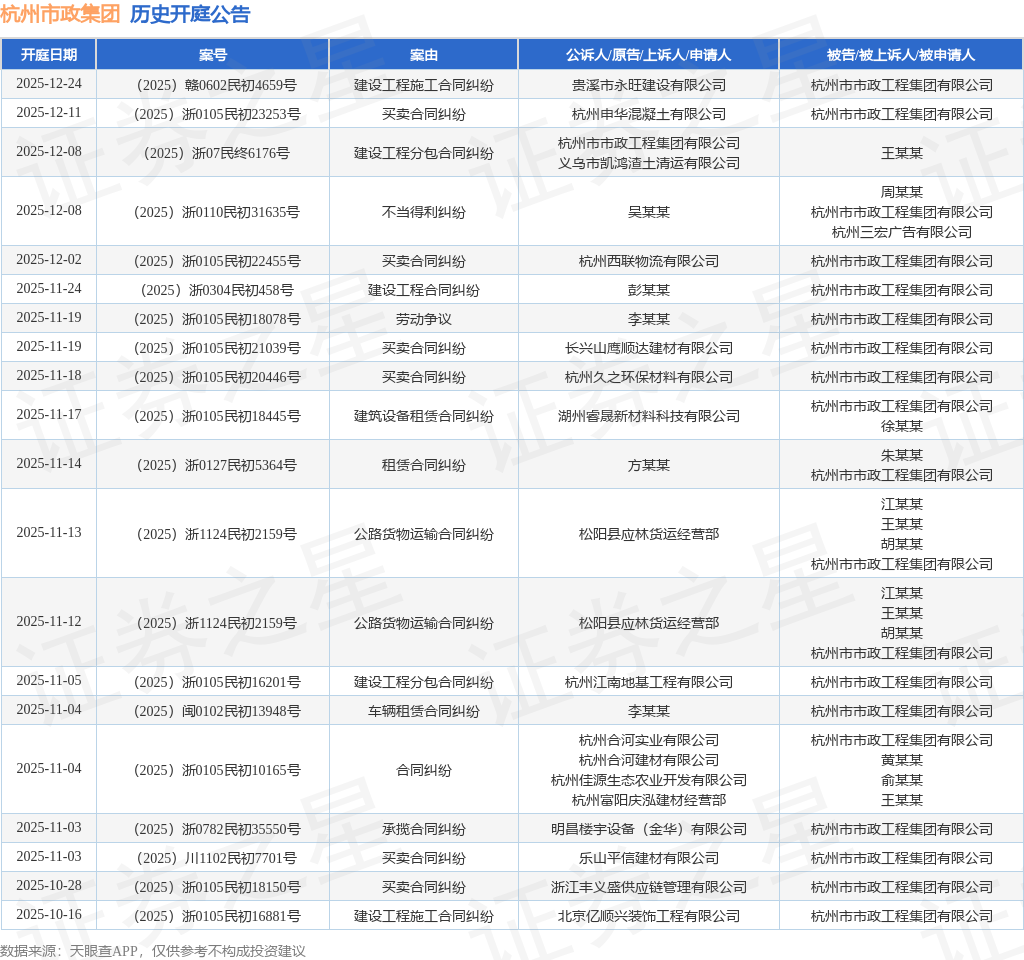This screenshot has width=1024, height=960.
Task: Click date cell 2025-11-24
Action: click(x=49, y=288)
